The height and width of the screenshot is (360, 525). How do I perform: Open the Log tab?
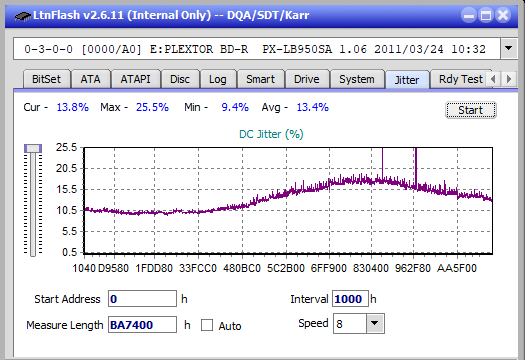[x=218, y=79]
